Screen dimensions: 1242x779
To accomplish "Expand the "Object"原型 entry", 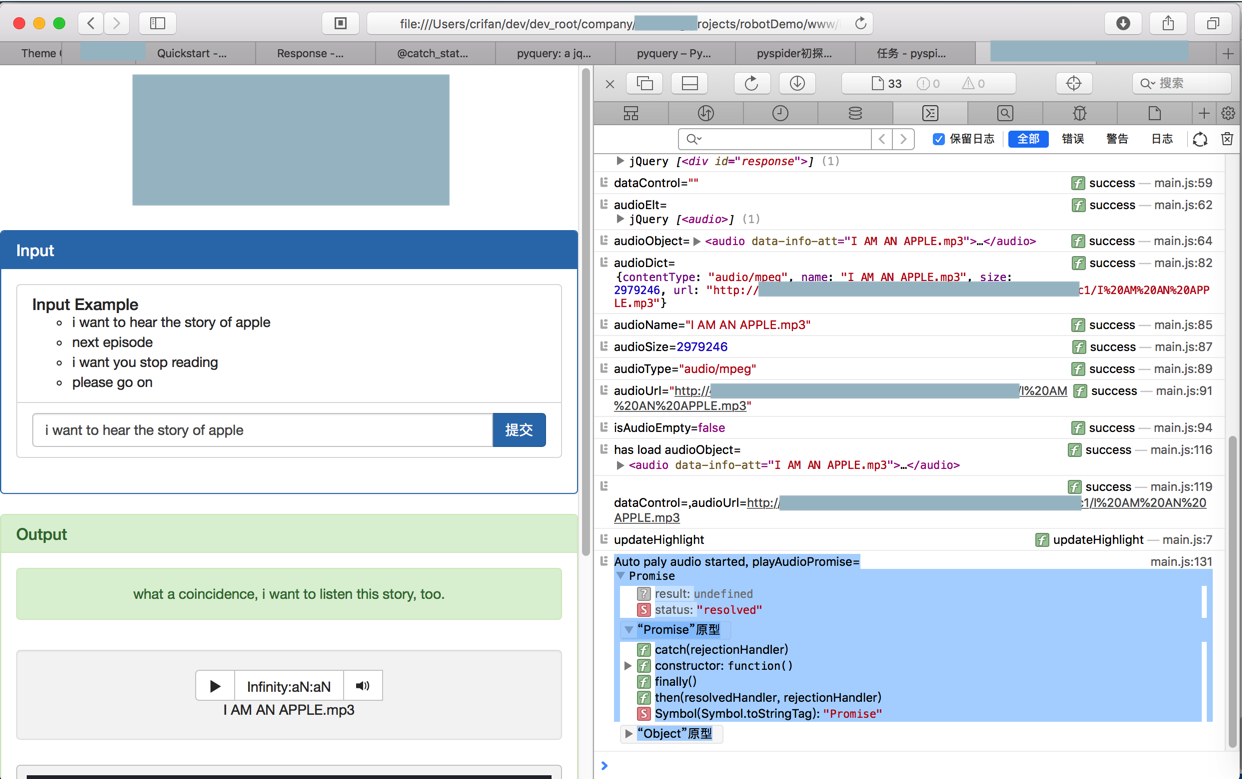I will click(x=628, y=734).
